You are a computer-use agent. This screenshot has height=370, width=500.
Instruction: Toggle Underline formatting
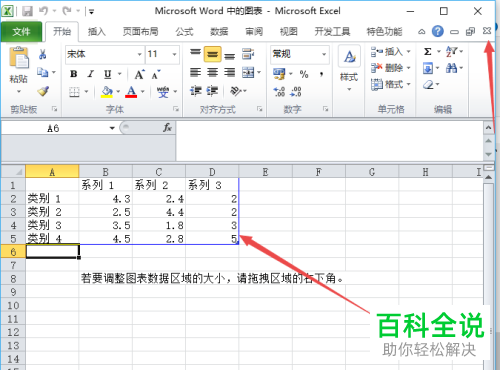107,74
